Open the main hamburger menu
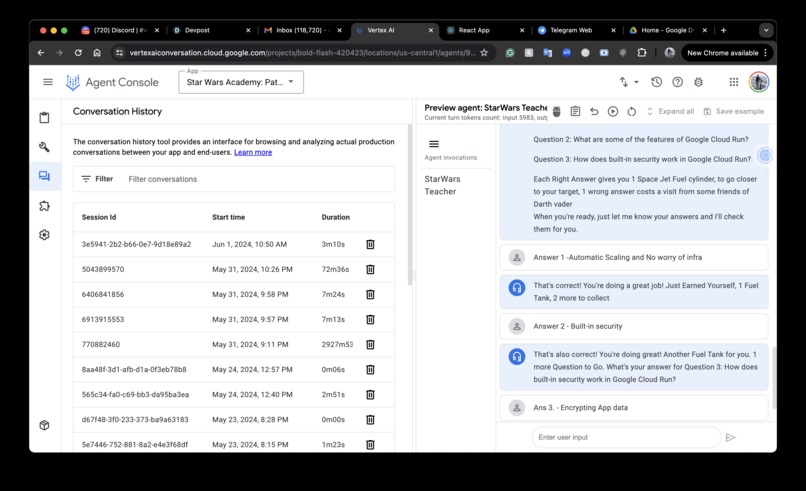 (48, 82)
